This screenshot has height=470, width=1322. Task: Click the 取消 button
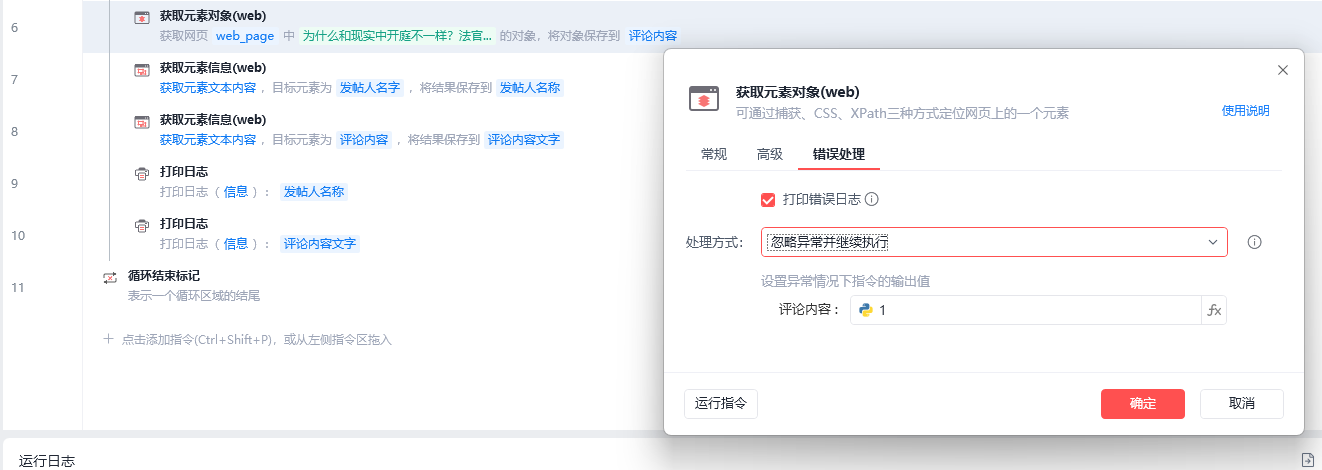pos(1242,404)
